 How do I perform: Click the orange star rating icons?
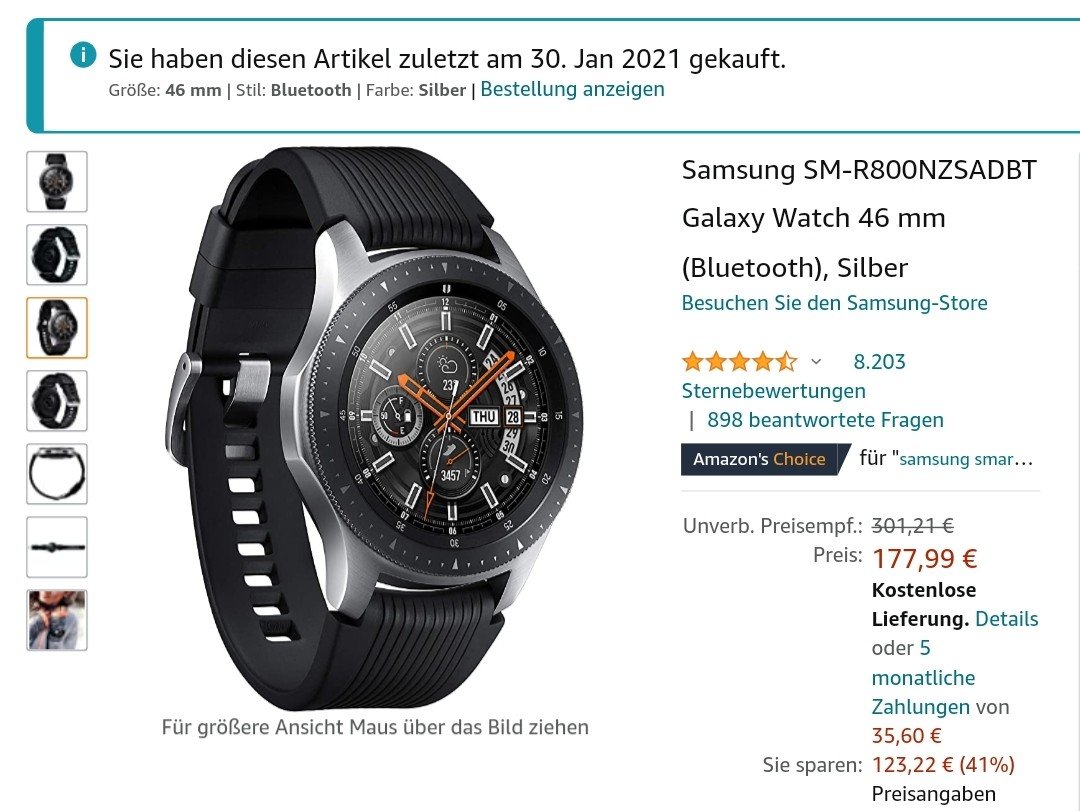coord(739,361)
